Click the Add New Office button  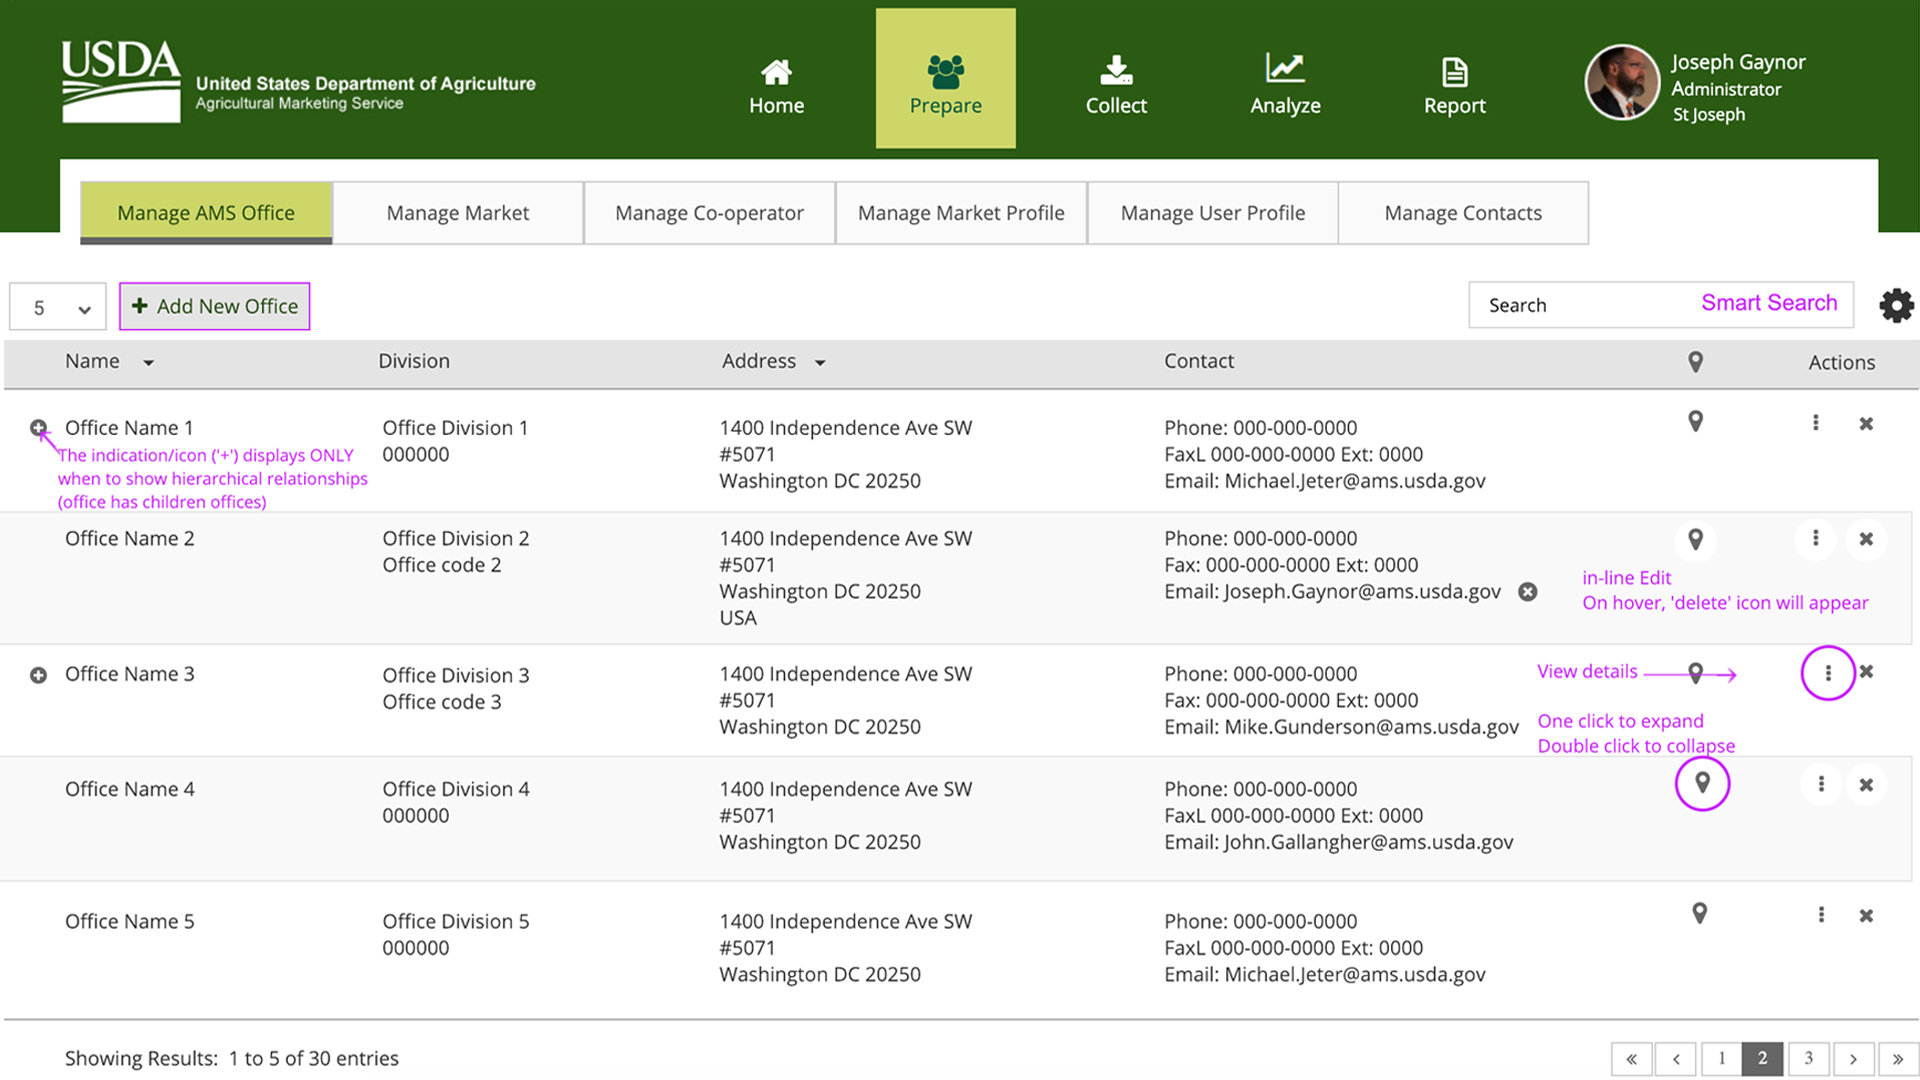[x=214, y=306]
